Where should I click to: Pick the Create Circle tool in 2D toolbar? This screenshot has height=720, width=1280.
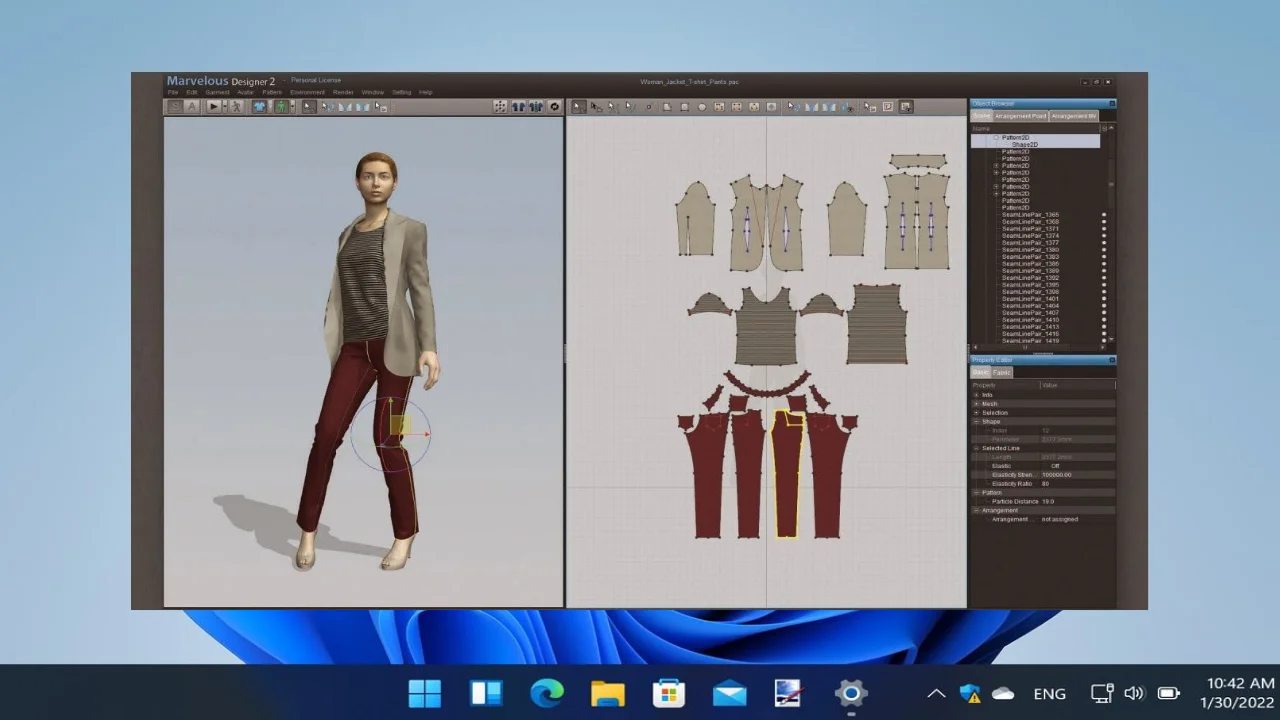(x=702, y=106)
